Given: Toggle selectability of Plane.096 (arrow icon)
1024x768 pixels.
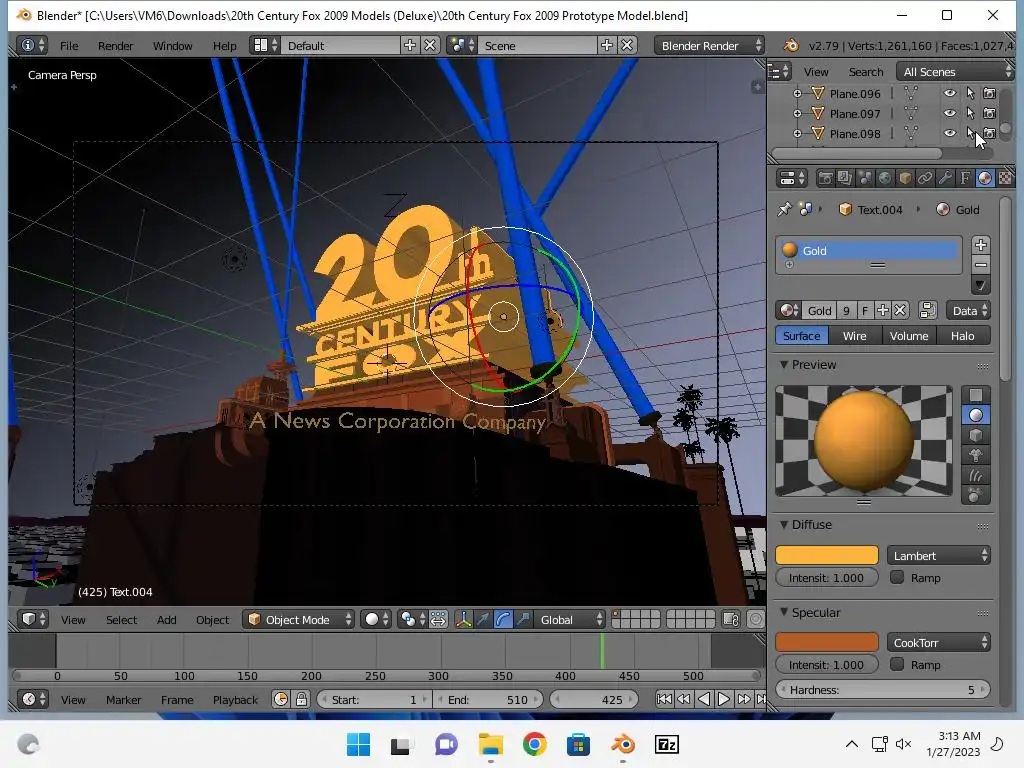Looking at the screenshot, I should pos(970,94).
